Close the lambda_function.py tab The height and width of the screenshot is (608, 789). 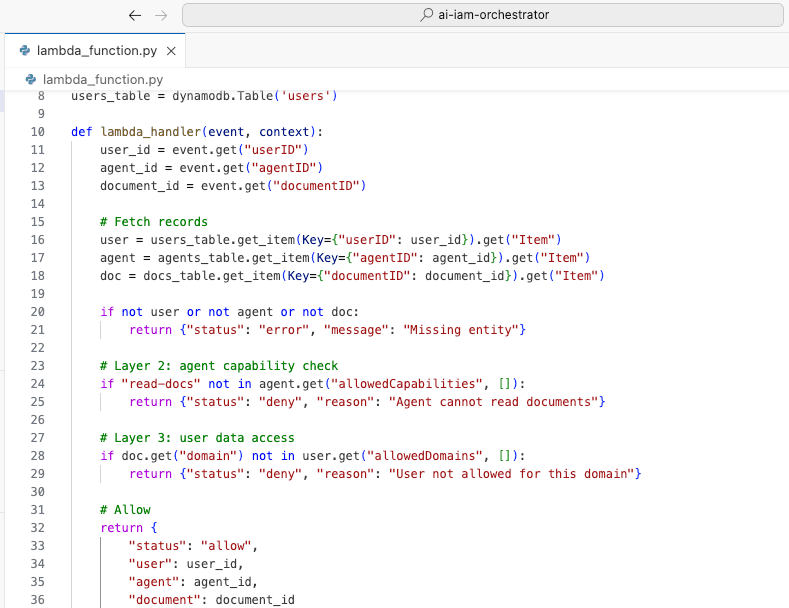(x=171, y=51)
